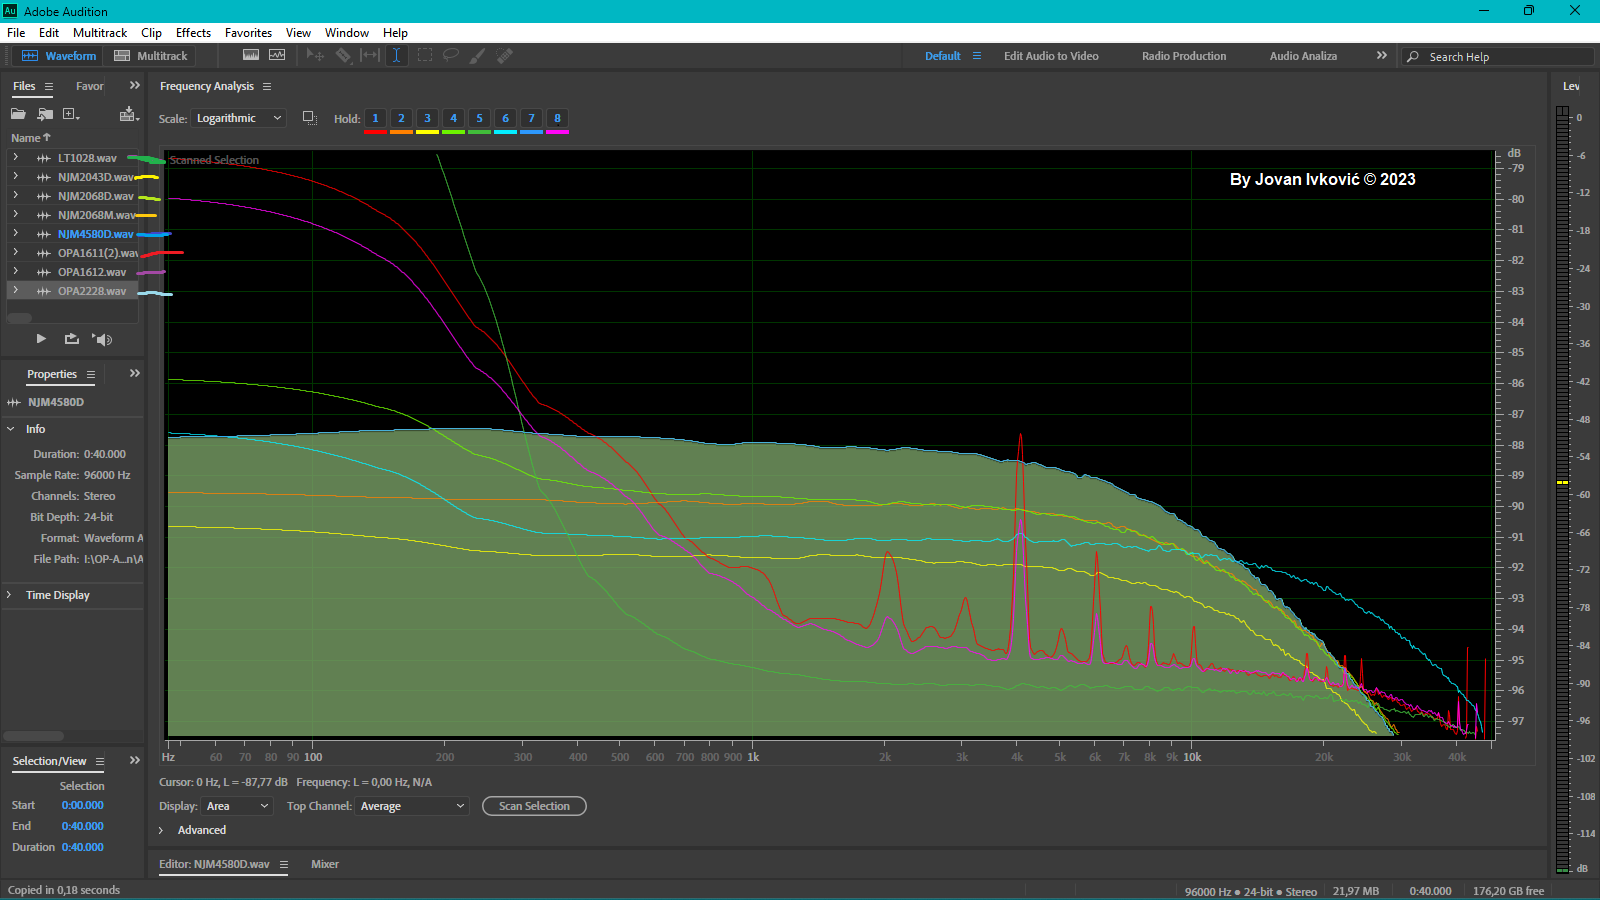Expand LT1028.wav file entry
The height and width of the screenshot is (900, 1600).
click(16, 158)
